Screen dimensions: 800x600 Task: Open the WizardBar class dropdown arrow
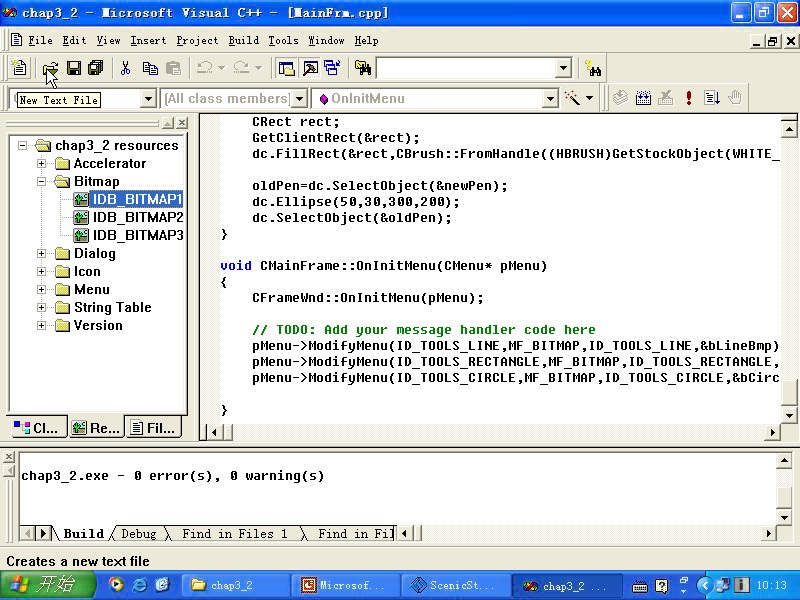coord(147,98)
